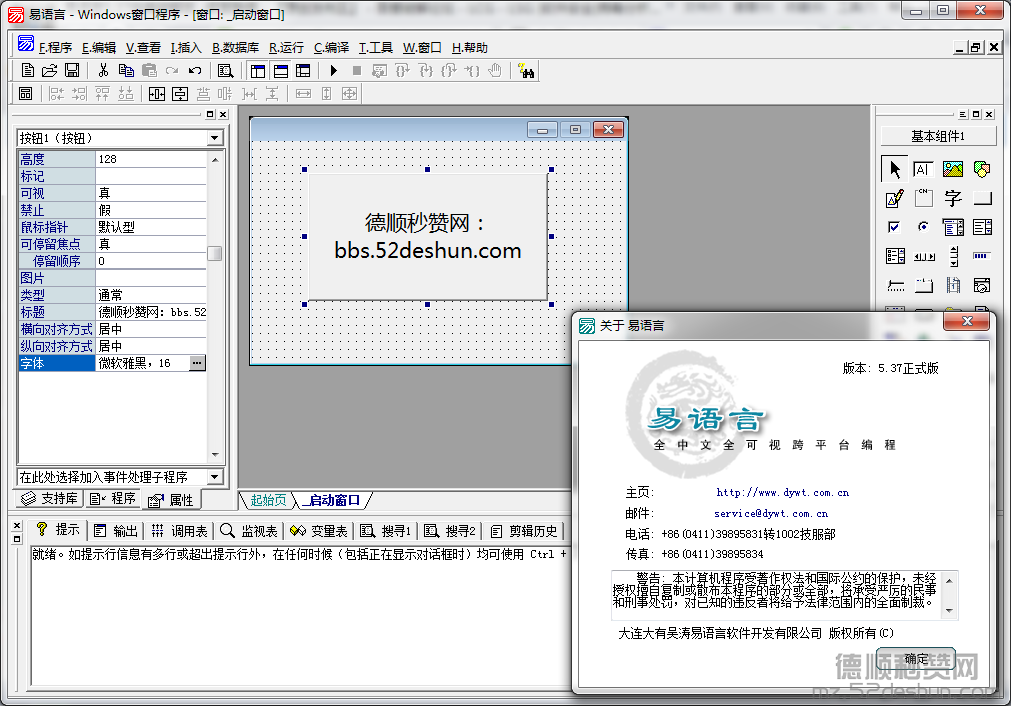
Task: Pick the list box component in palette
Action: click(982, 227)
